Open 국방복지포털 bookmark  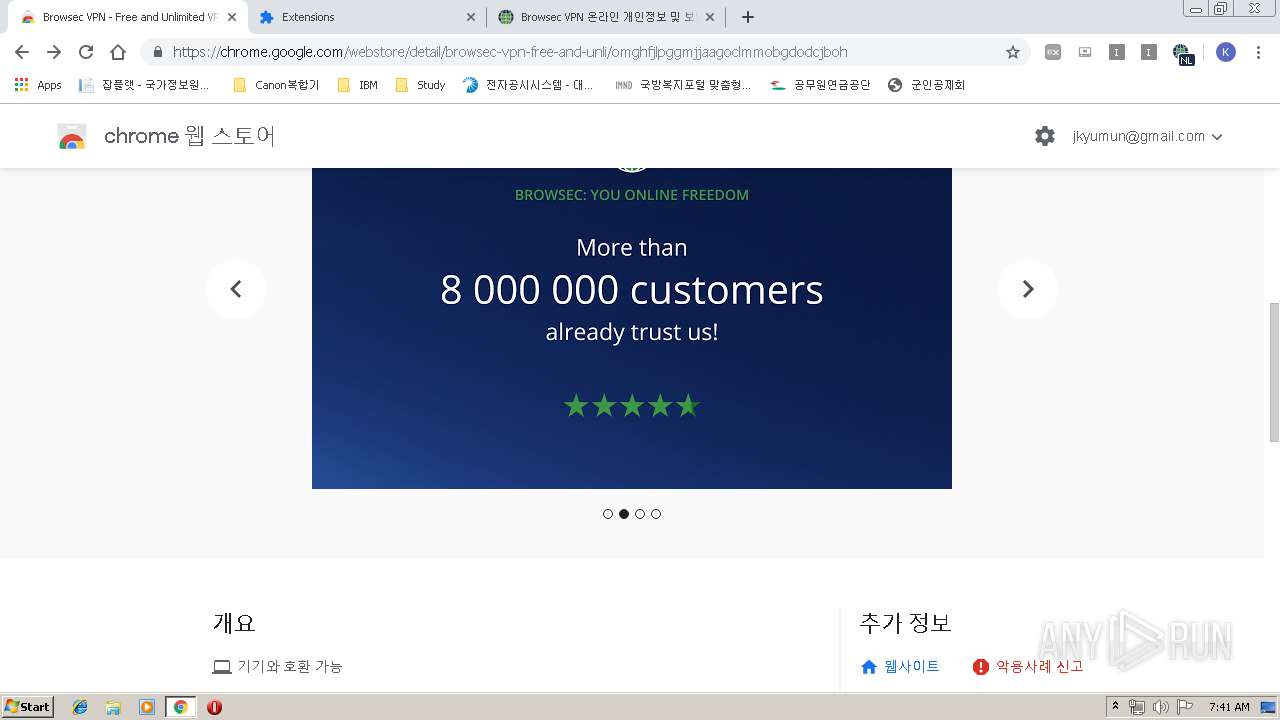tap(683, 85)
